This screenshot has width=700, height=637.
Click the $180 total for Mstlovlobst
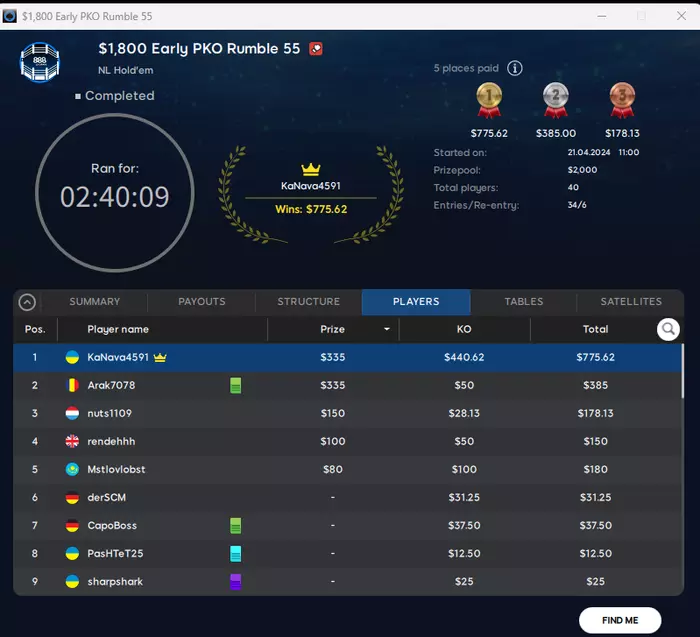(x=595, y=470)
